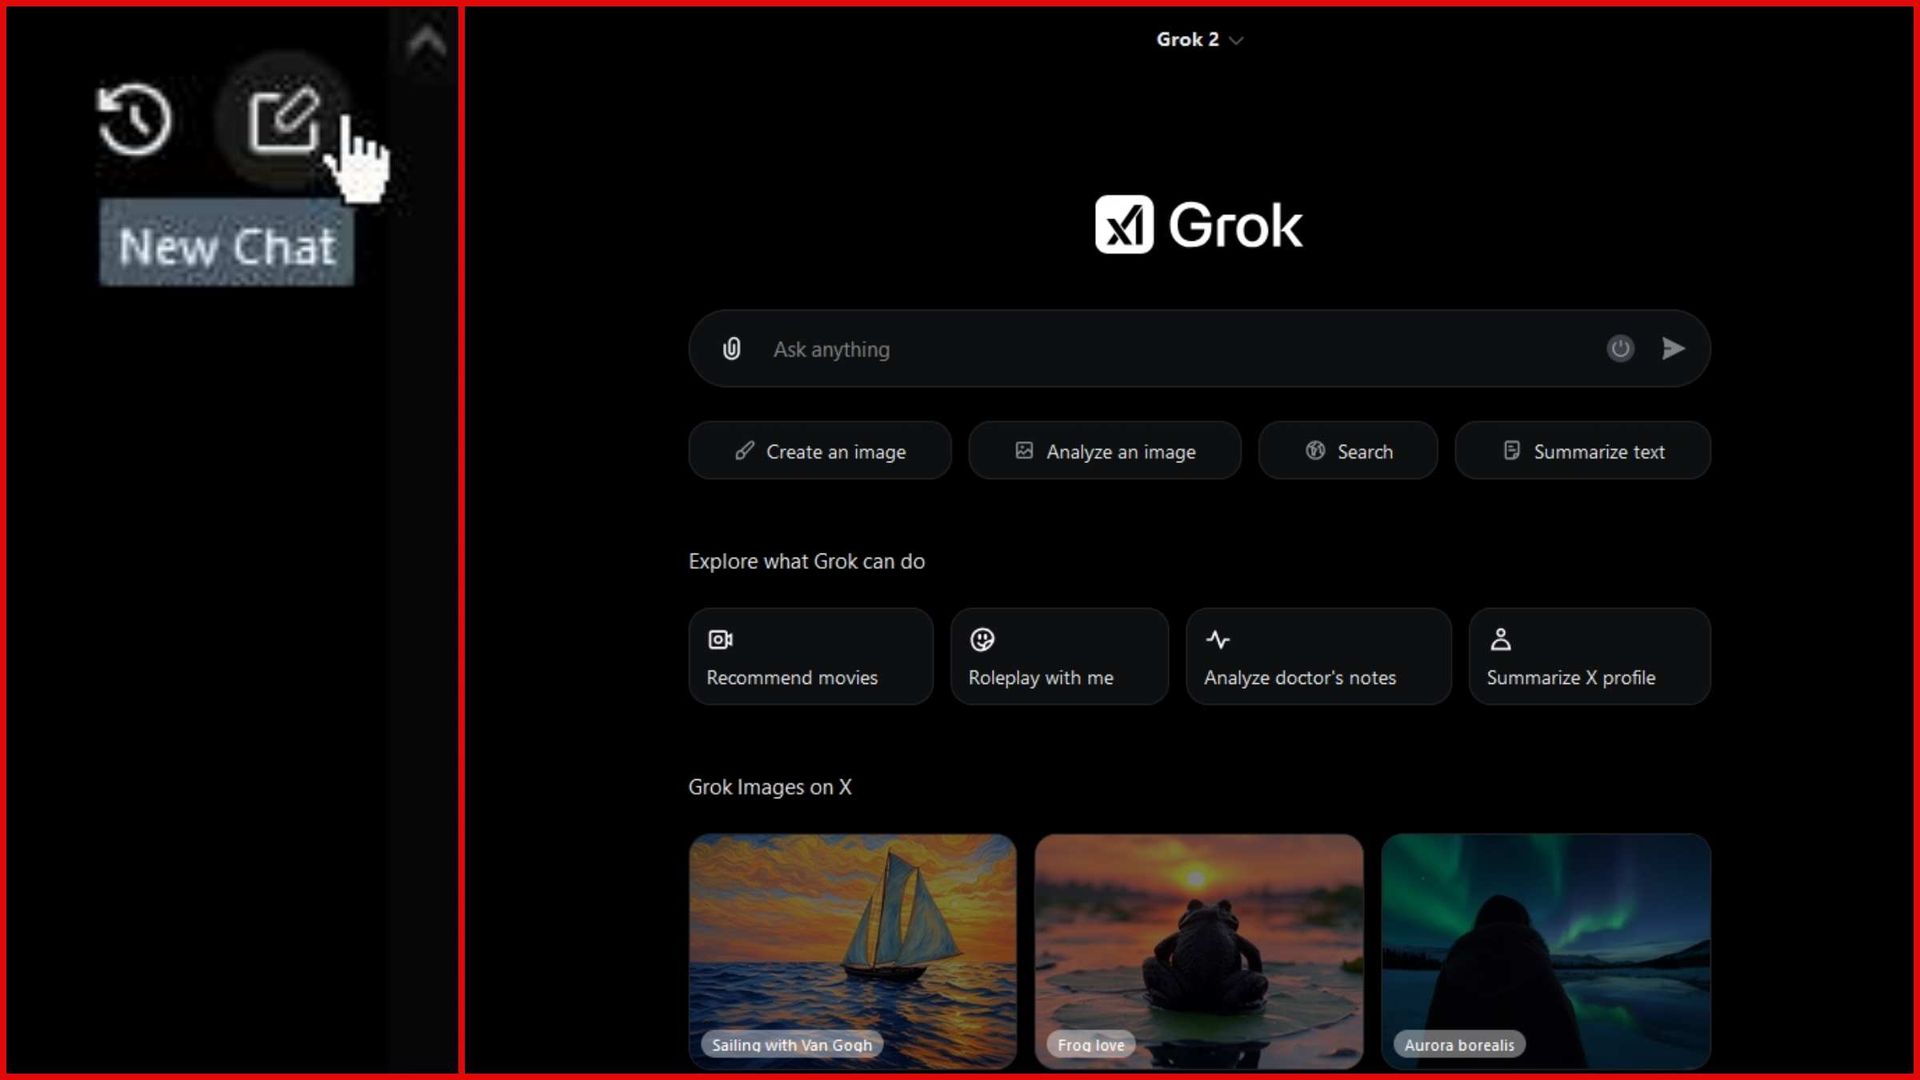Open the Sailing with Van Gogh image
This screenshot has height=1080, width=1920.
click(x=852, y=950)
